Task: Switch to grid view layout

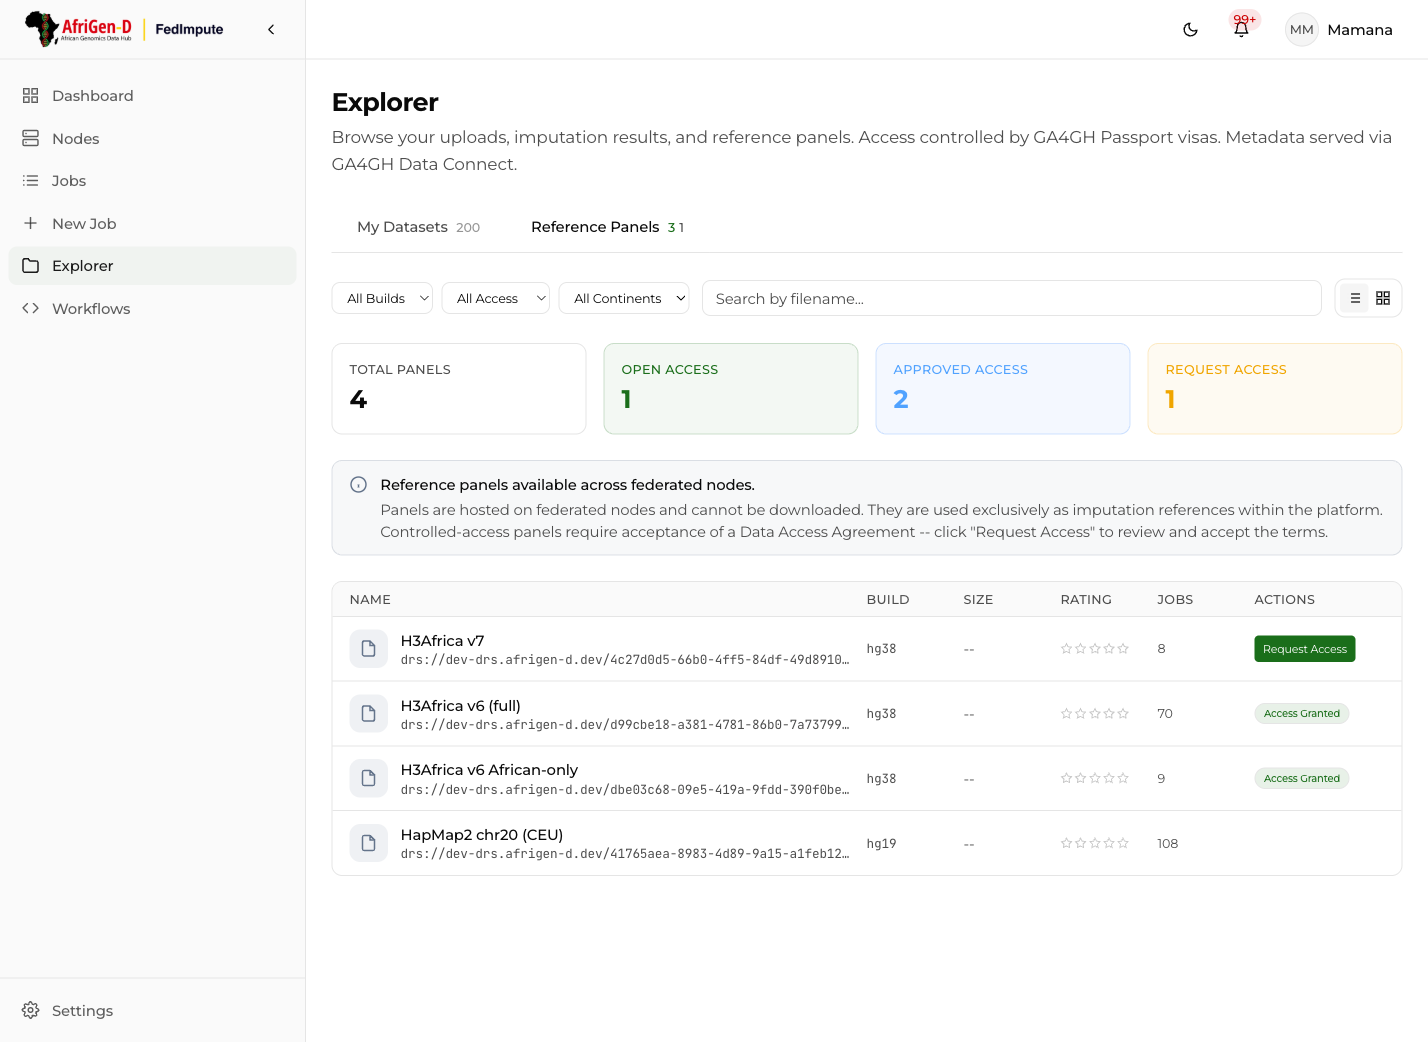Action: click(x=1383, y=298)
